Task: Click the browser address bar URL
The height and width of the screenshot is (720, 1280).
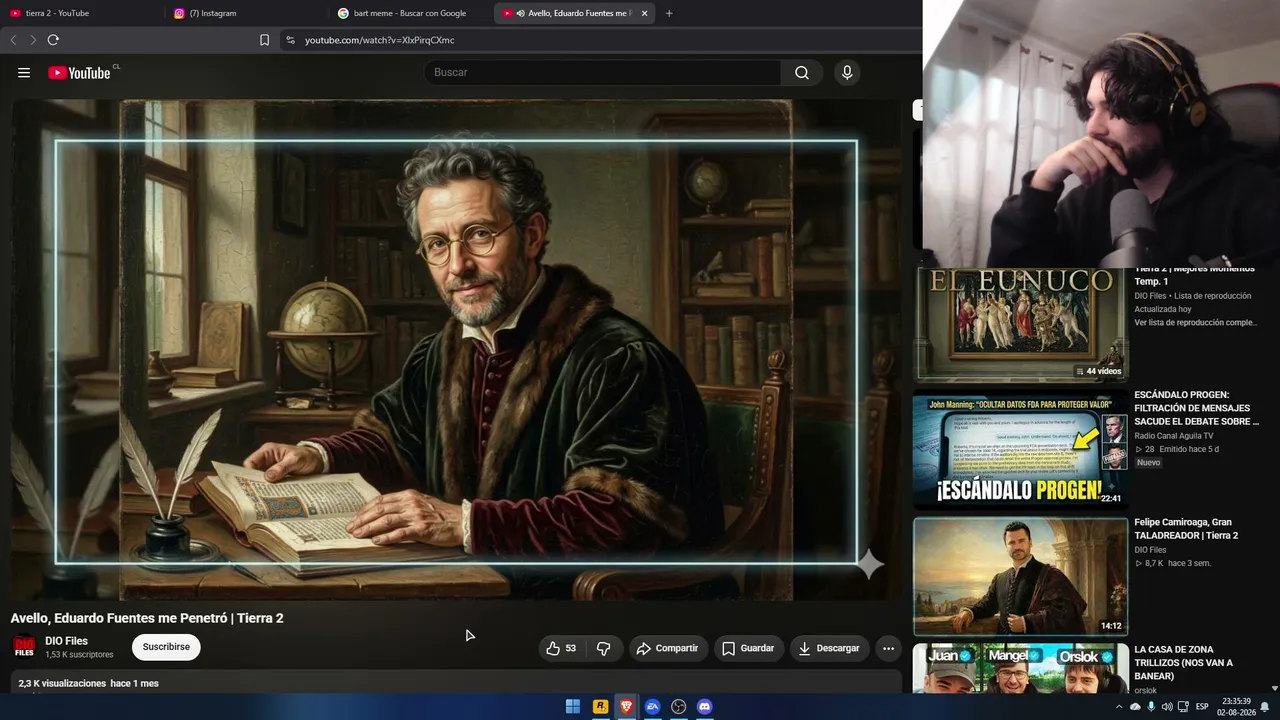Action: point(380,40)
